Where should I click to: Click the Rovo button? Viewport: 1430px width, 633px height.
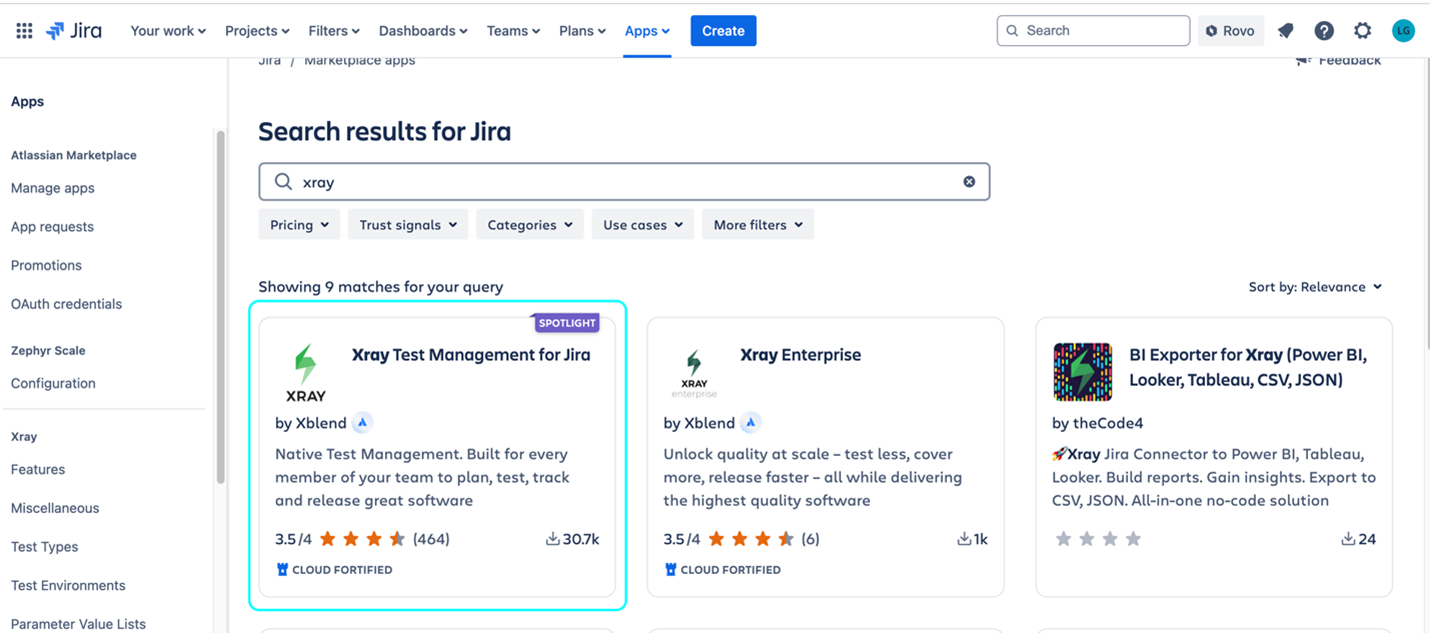point(1231,31)
